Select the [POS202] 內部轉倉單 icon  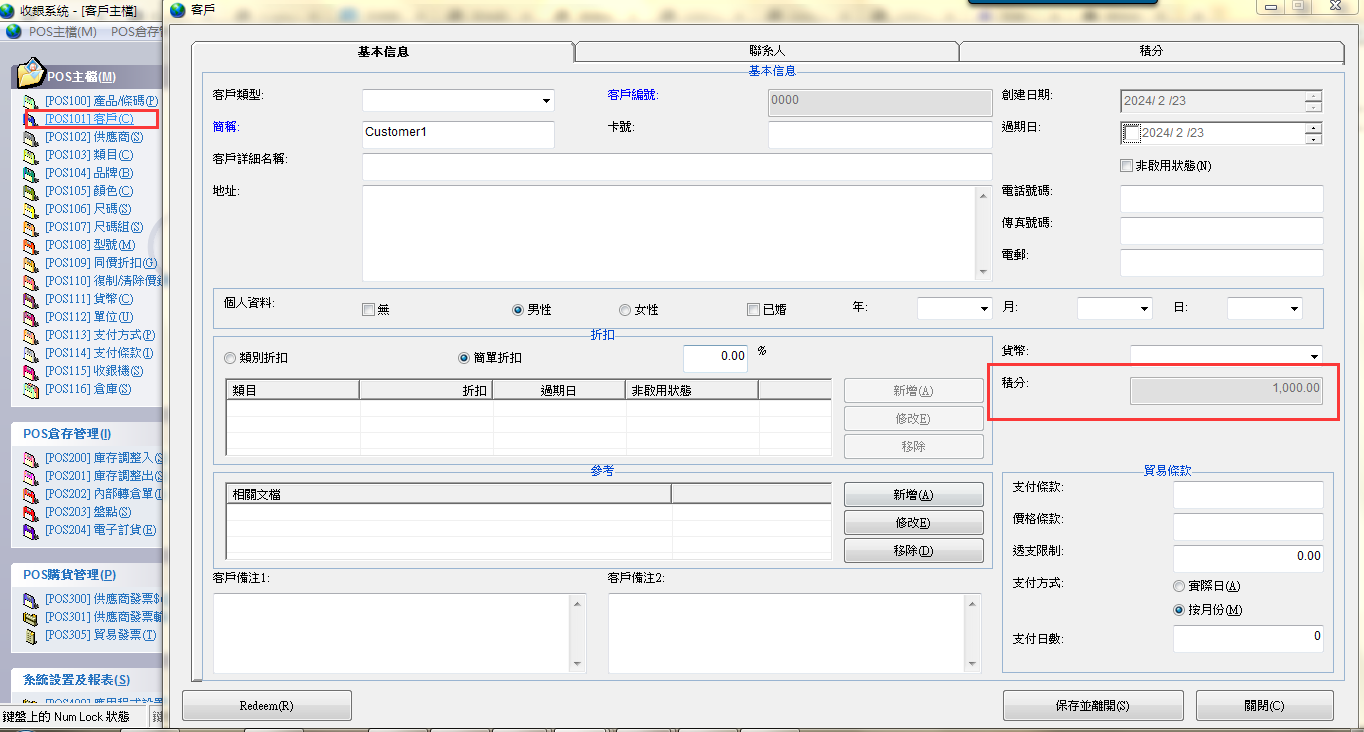pos(31,494)
